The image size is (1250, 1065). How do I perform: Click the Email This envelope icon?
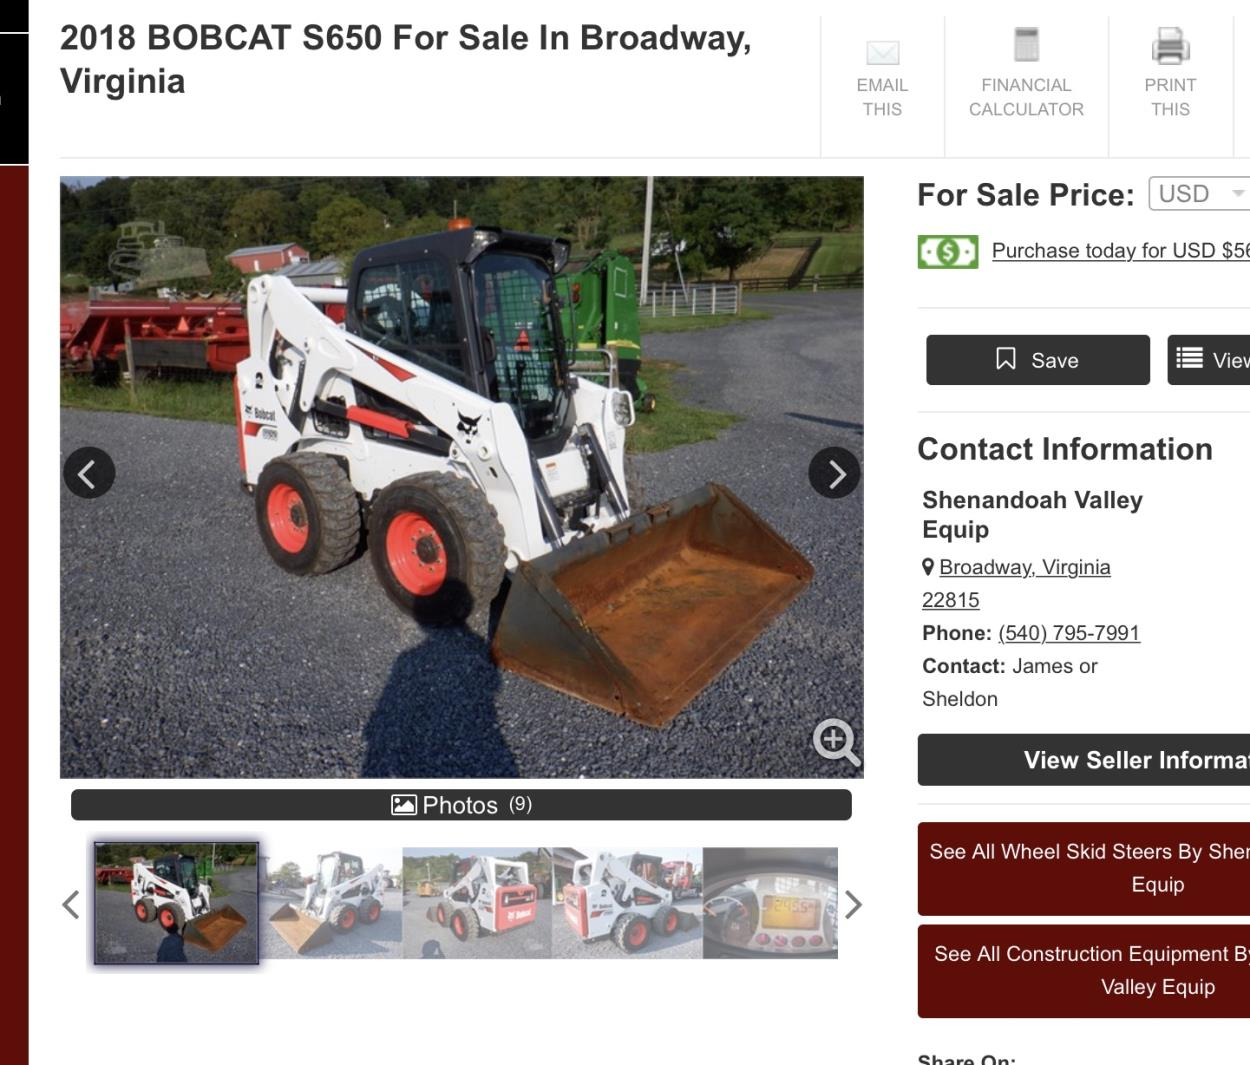882,52
